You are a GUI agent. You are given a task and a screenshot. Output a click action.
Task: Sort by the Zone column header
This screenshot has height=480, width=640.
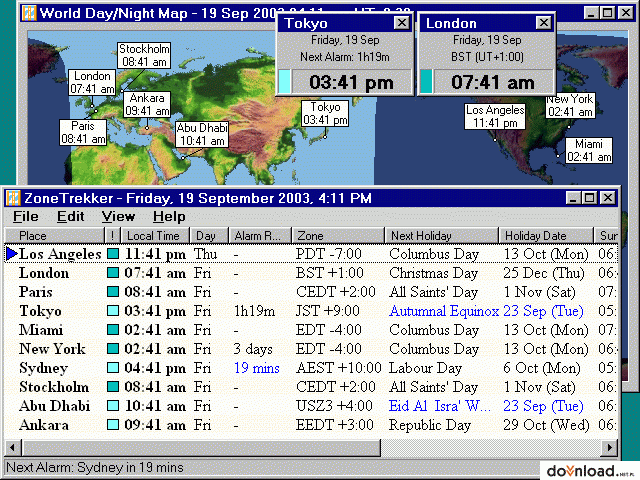click(x=338, y=236)
